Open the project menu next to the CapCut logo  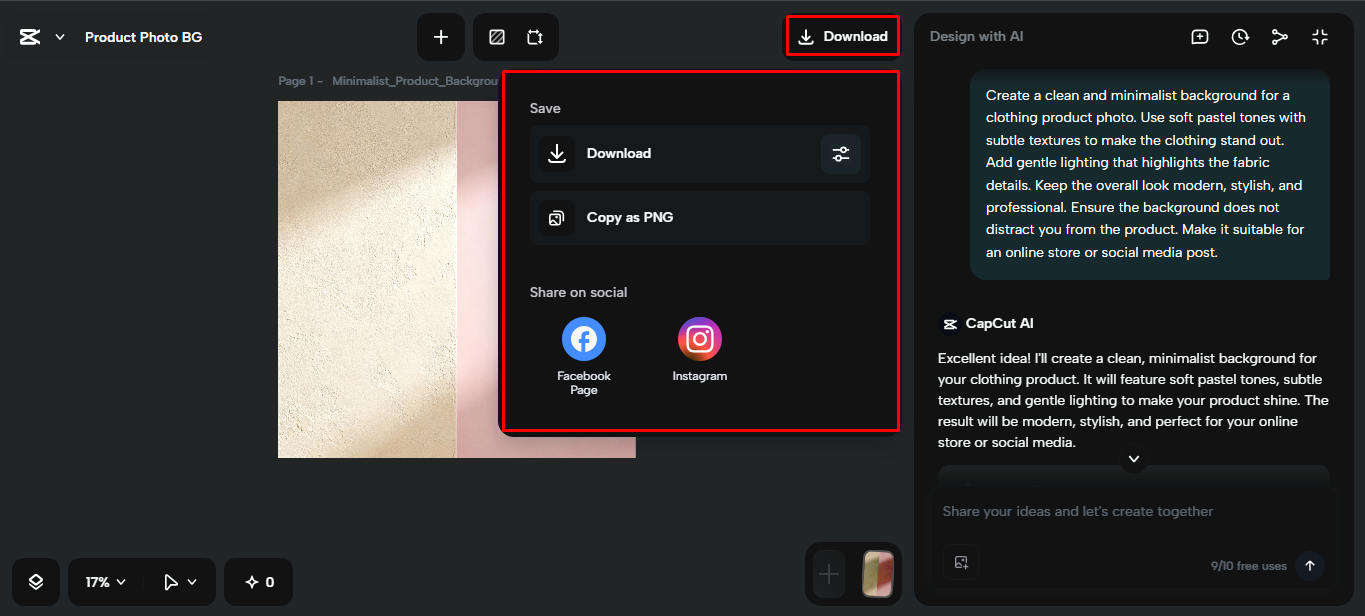[x=58, y=36]
